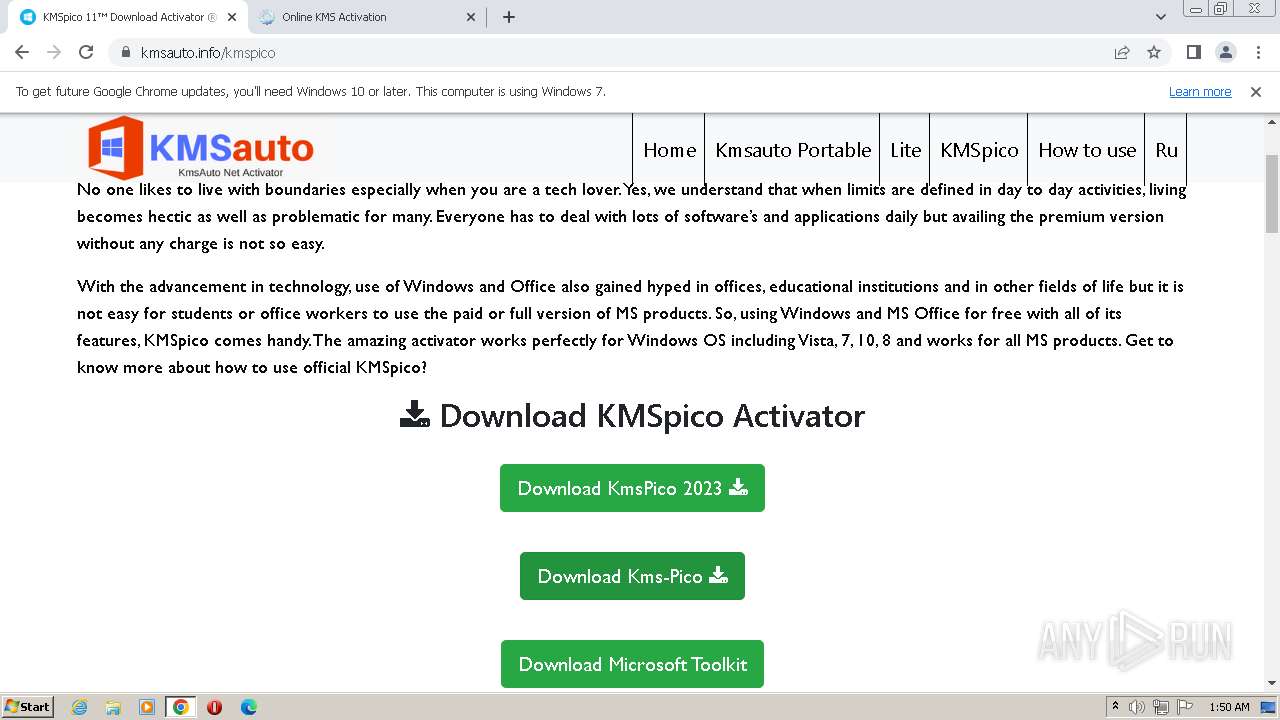Close the Online KMS Activation tab
The height and width of the screenshot is (720, 1280).
(471, 17)
